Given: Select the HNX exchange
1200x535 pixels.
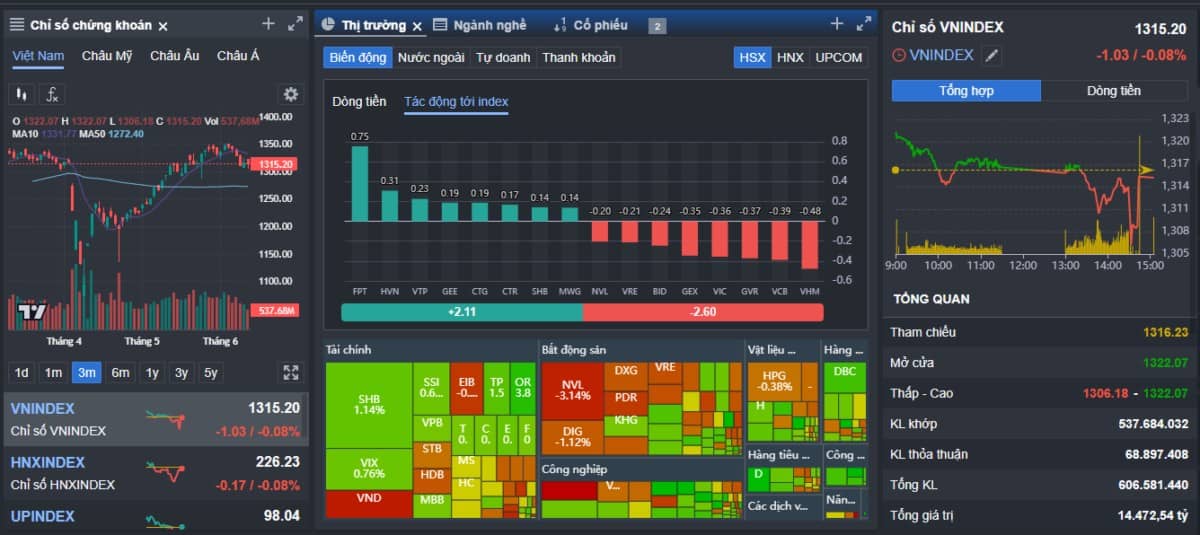Looking at the screenshot, I should tap(790, 57).
